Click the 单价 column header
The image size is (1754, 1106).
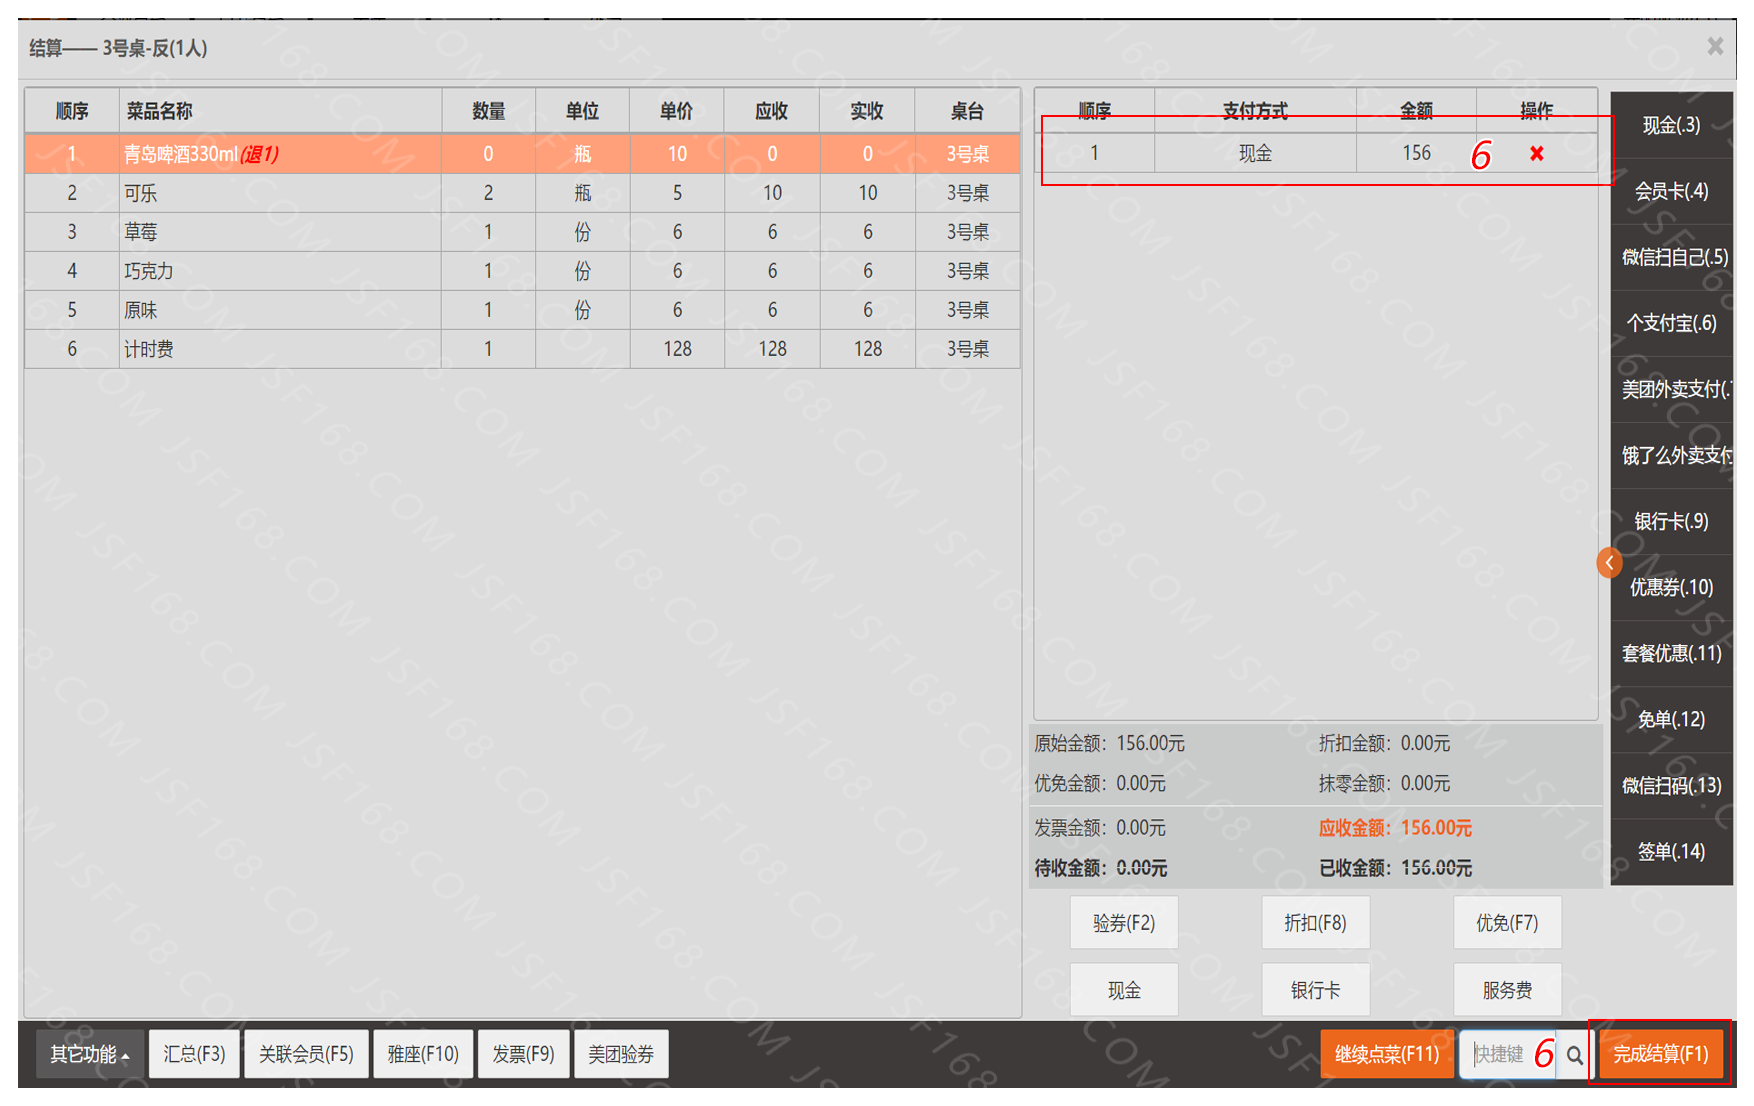point(677,111)
